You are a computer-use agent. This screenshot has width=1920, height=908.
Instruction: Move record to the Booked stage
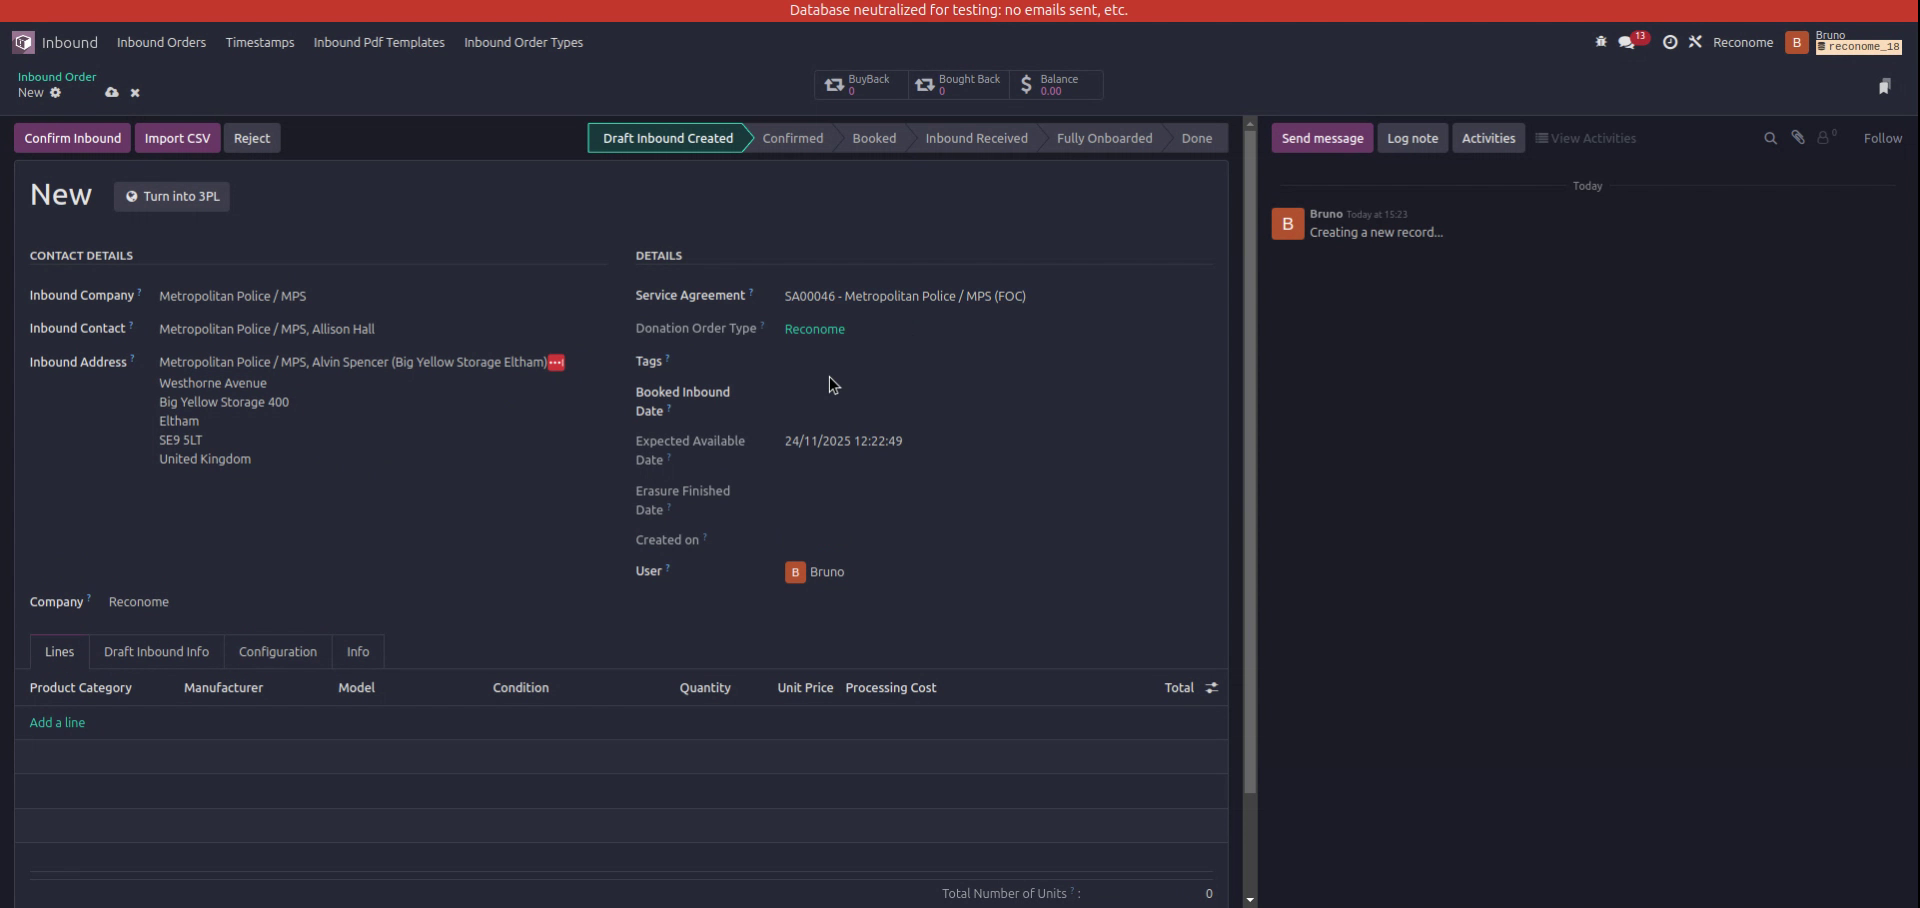coord(873,137)
